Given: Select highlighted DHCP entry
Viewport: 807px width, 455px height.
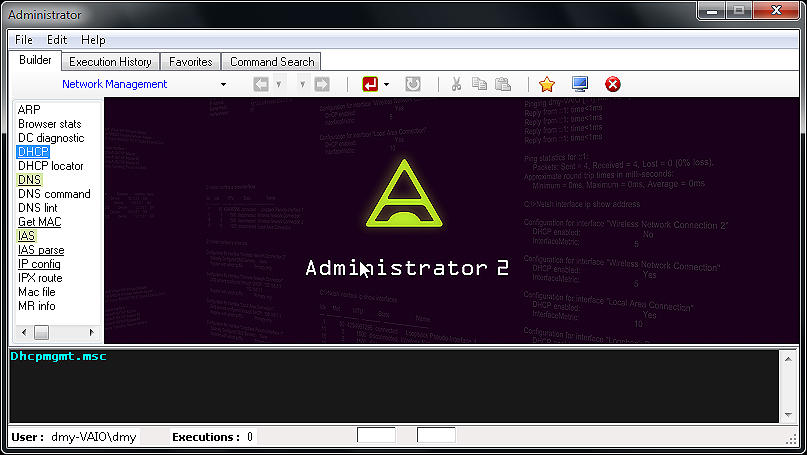Looking at the screenshot, I should click(x=33, y=152).
